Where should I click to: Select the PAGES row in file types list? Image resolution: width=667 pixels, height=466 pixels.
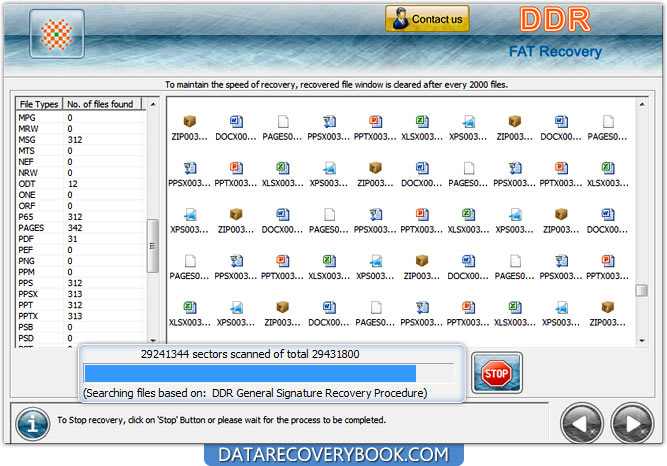81,228
